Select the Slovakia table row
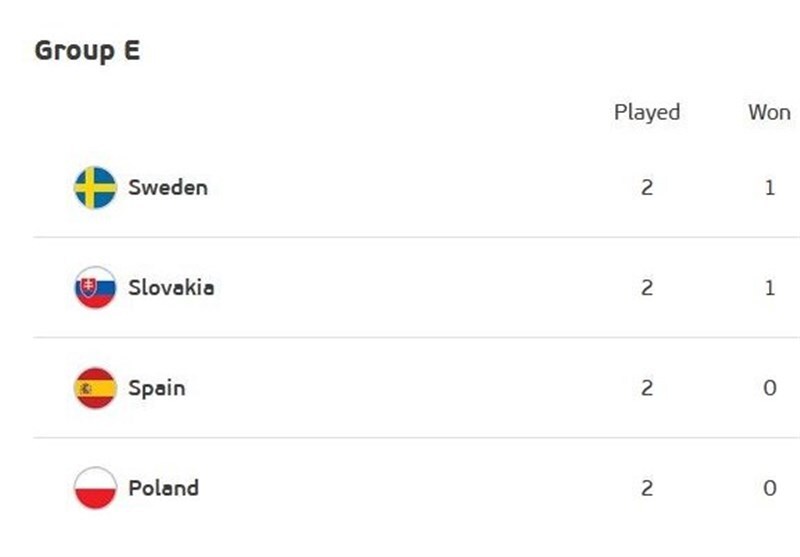 tap(400, 288)
